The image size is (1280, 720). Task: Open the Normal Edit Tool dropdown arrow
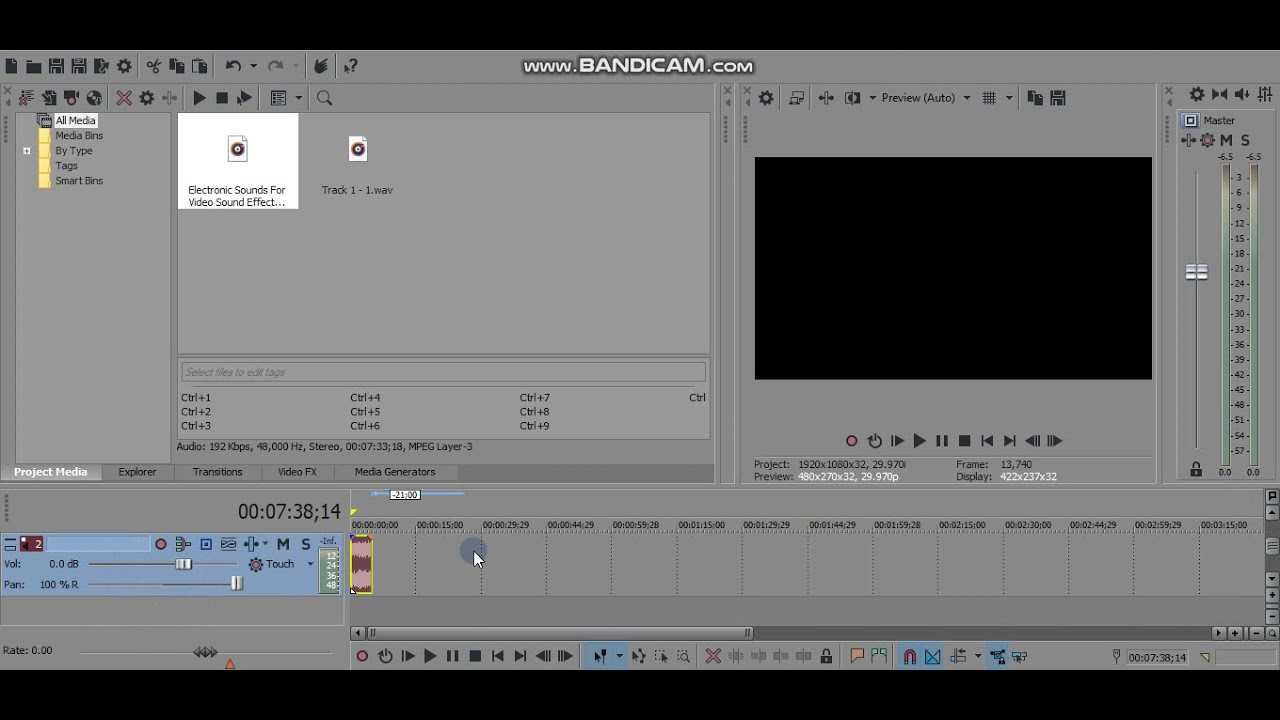[x=619, y=657]
